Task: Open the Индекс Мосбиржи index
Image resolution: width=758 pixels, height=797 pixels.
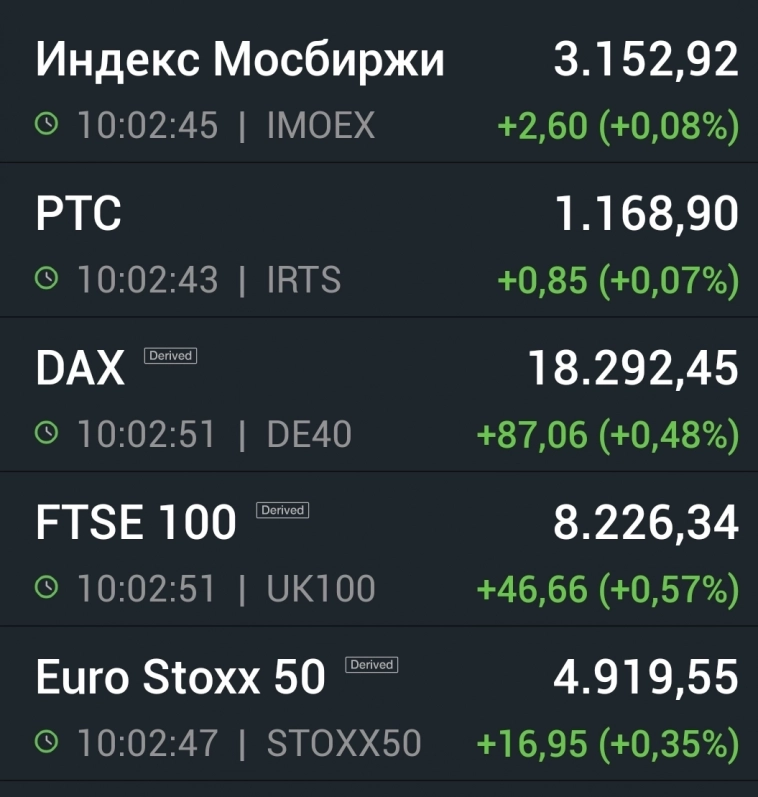Action: (x=240, y=60)
